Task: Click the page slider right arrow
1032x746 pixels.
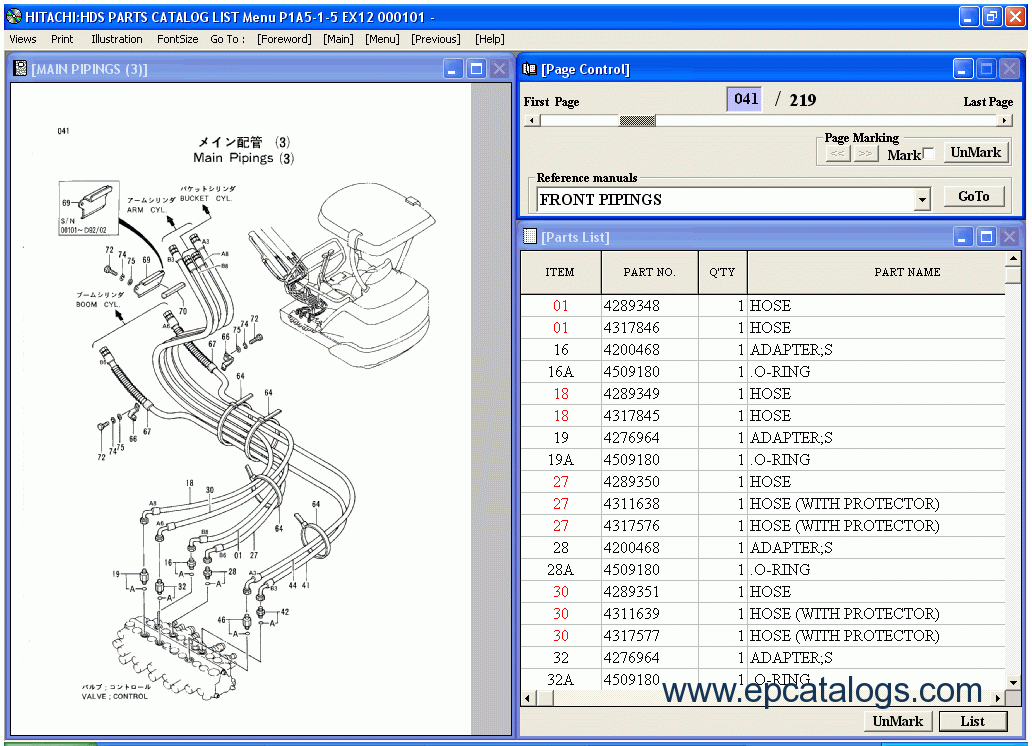Action: [x=1004, y=120]
